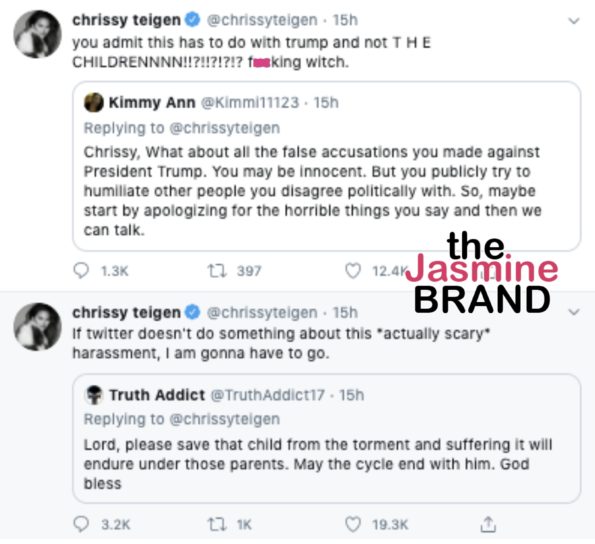Screen dimensions: 595x544
Task: Click @chrissyteigen in Kimmy Ann's reply line
Action: coord(225,128)
